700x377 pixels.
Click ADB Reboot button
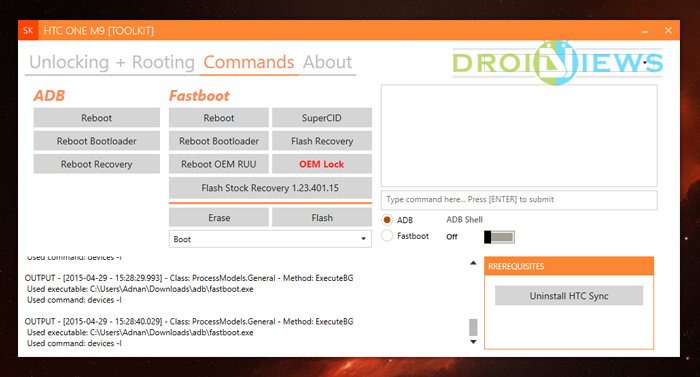pos(96,118)
